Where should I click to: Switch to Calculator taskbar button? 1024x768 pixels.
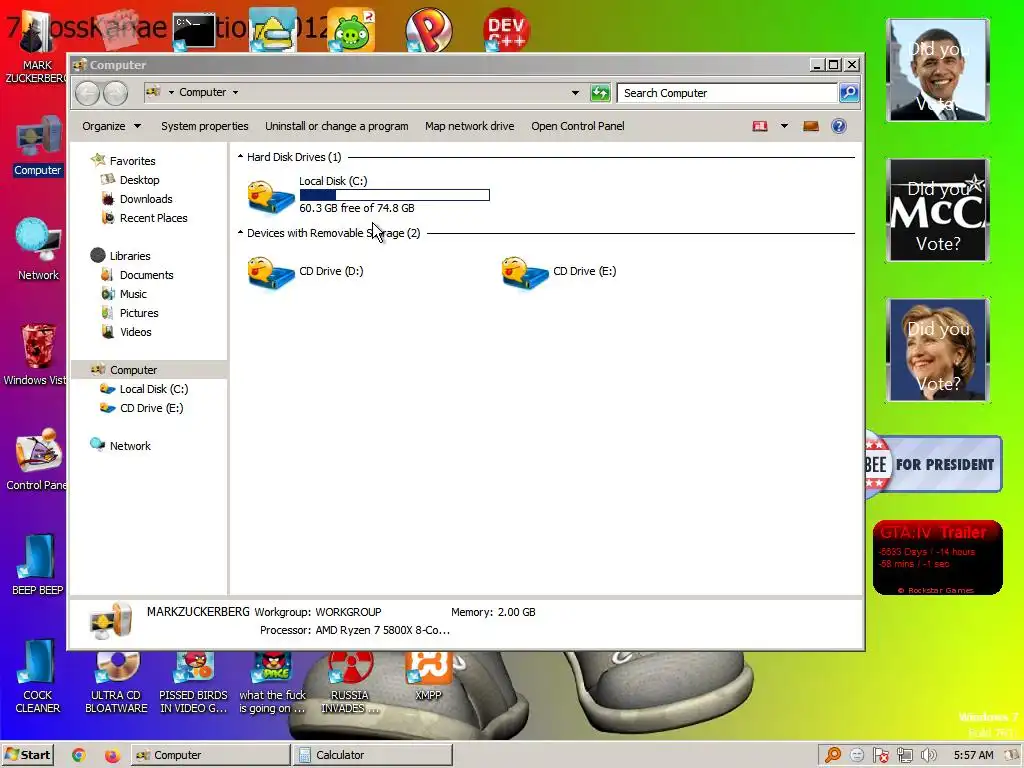click(x=373, y=755)
